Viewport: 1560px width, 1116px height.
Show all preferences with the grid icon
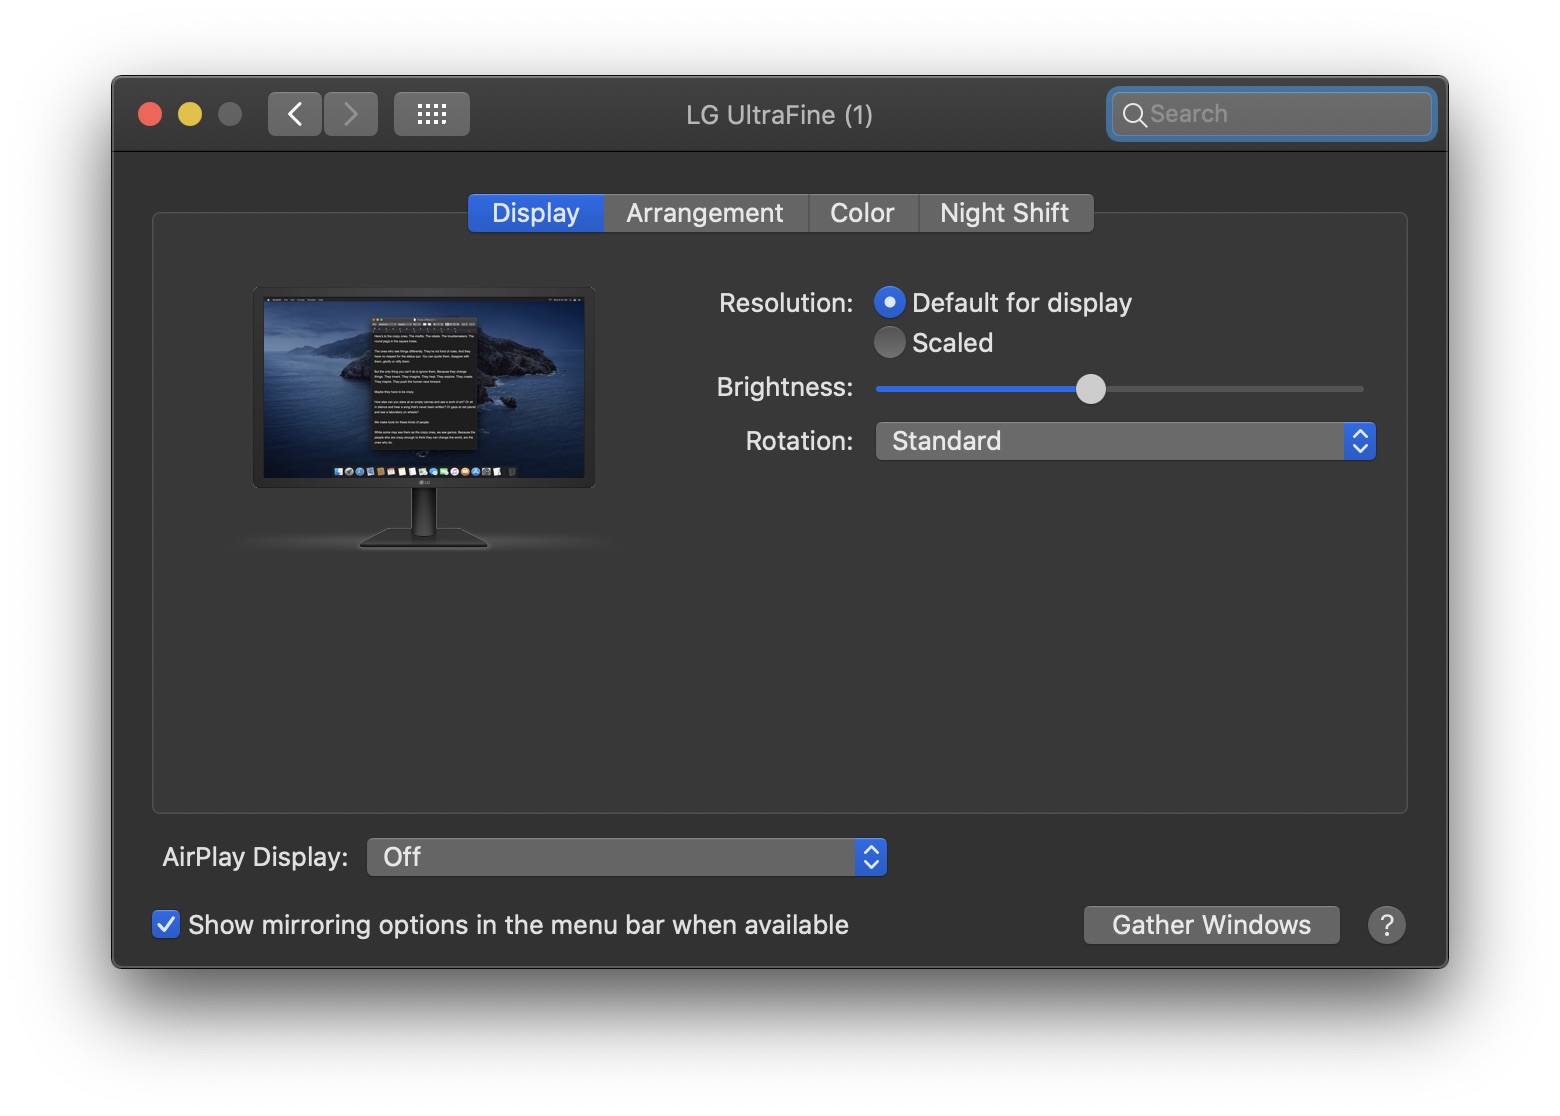point(431,114)
